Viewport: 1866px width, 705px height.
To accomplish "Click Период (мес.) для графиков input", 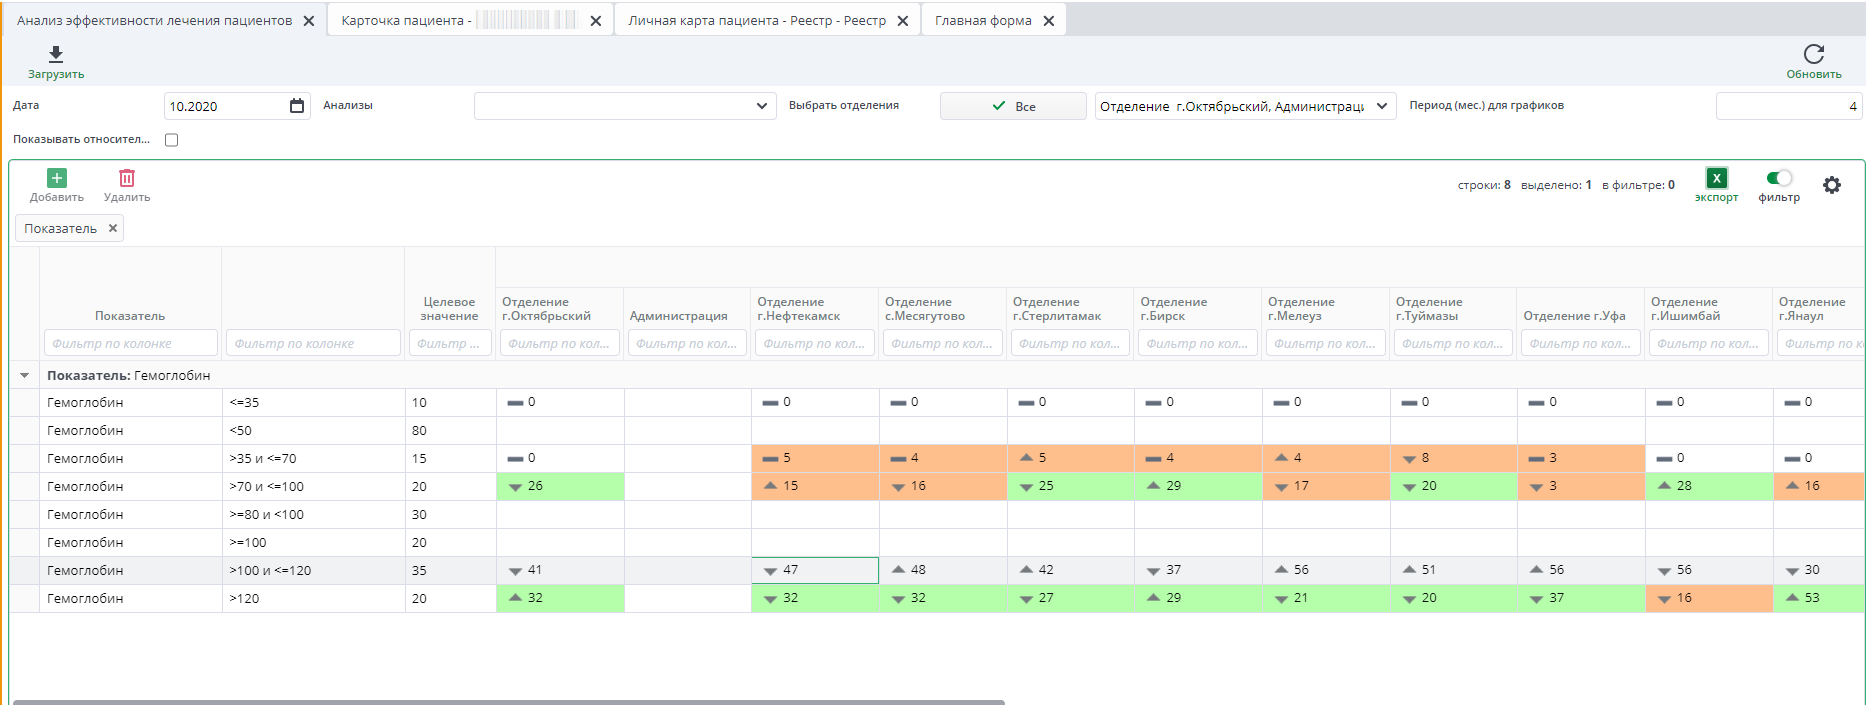I will 1788,106.
